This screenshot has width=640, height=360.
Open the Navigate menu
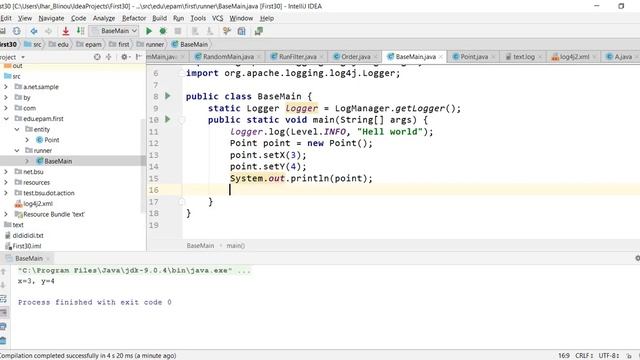click(x=51, y=18)
